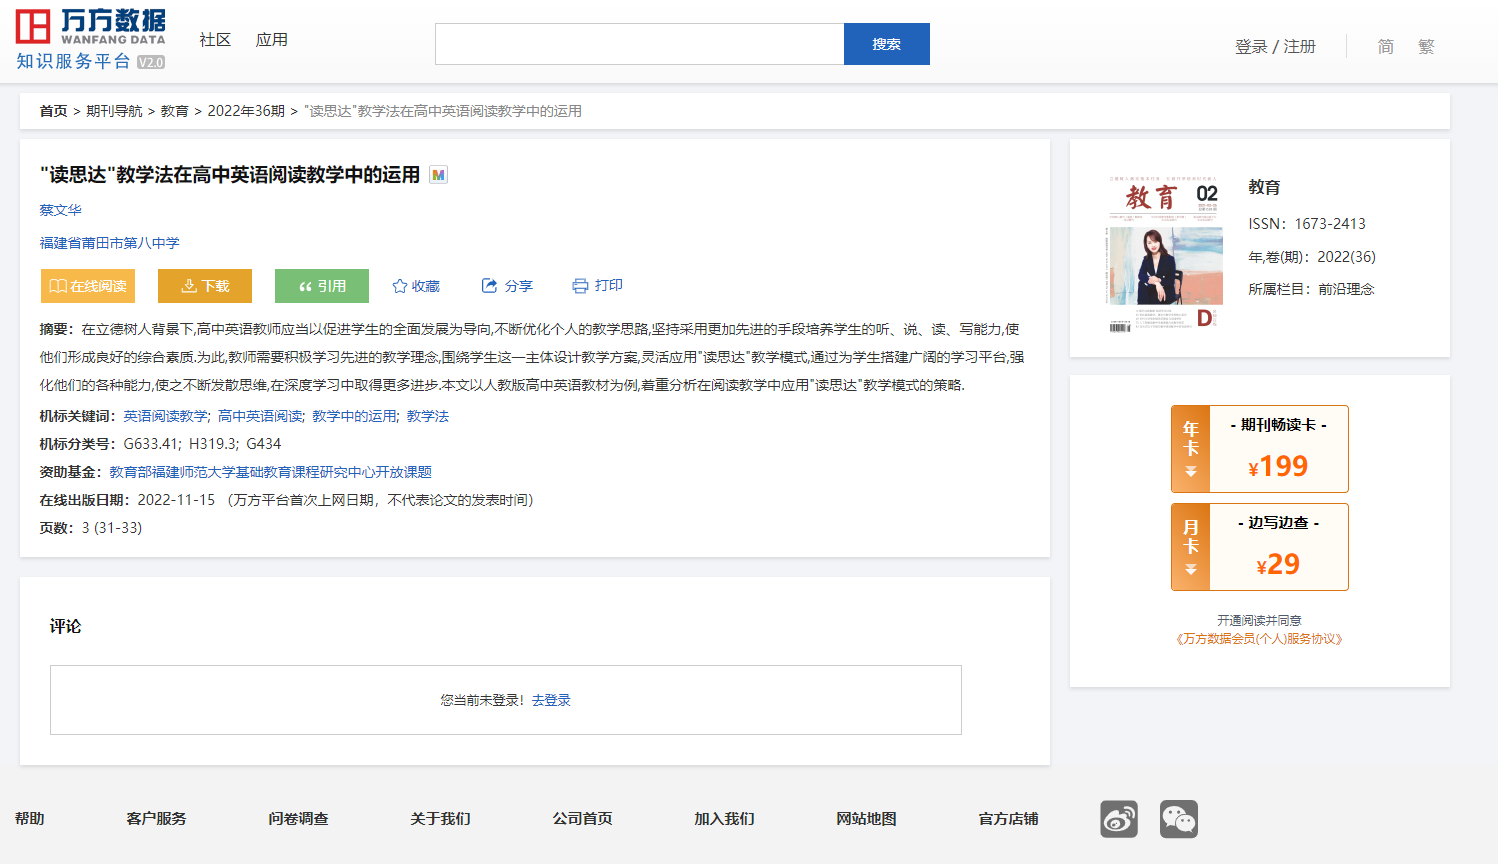Click the M badge beside article title
The height and width of the screenshot is (864, 1498).
pos(438,175)
